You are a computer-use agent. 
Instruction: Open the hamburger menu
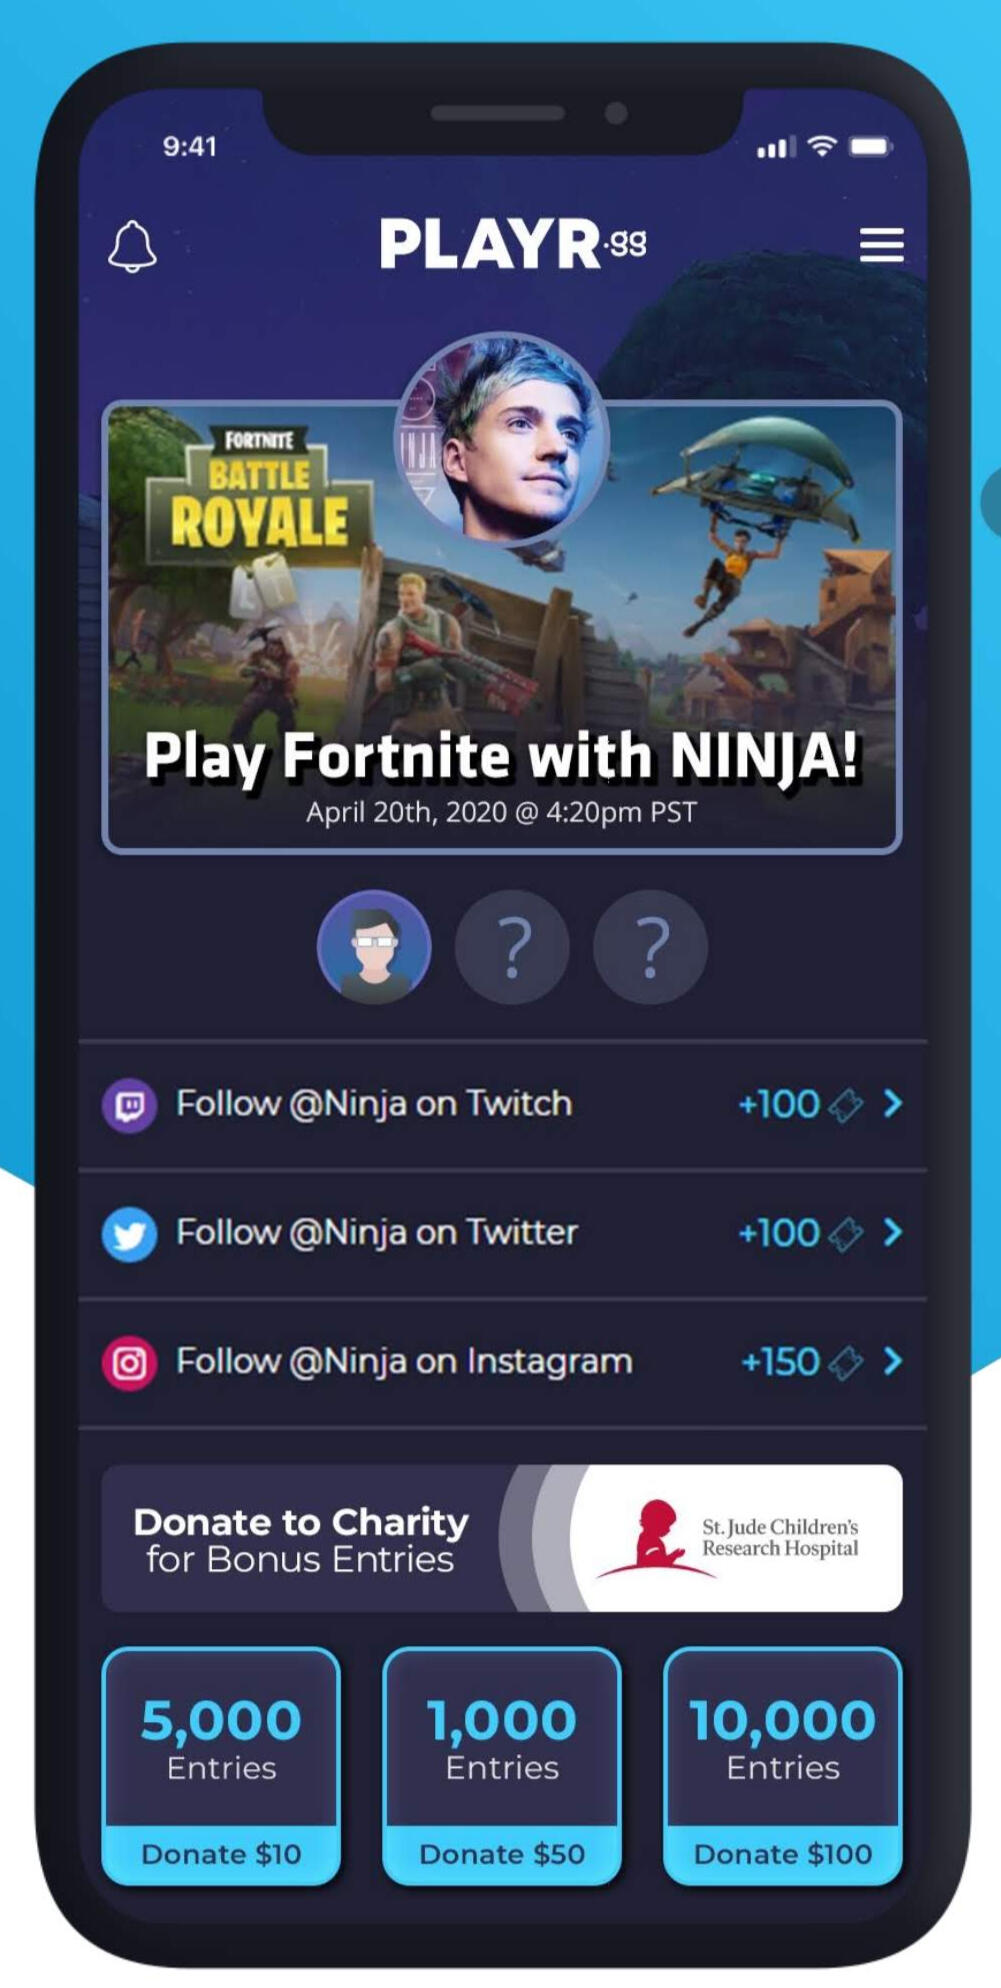pyautogui.click(x=881, y=245)
